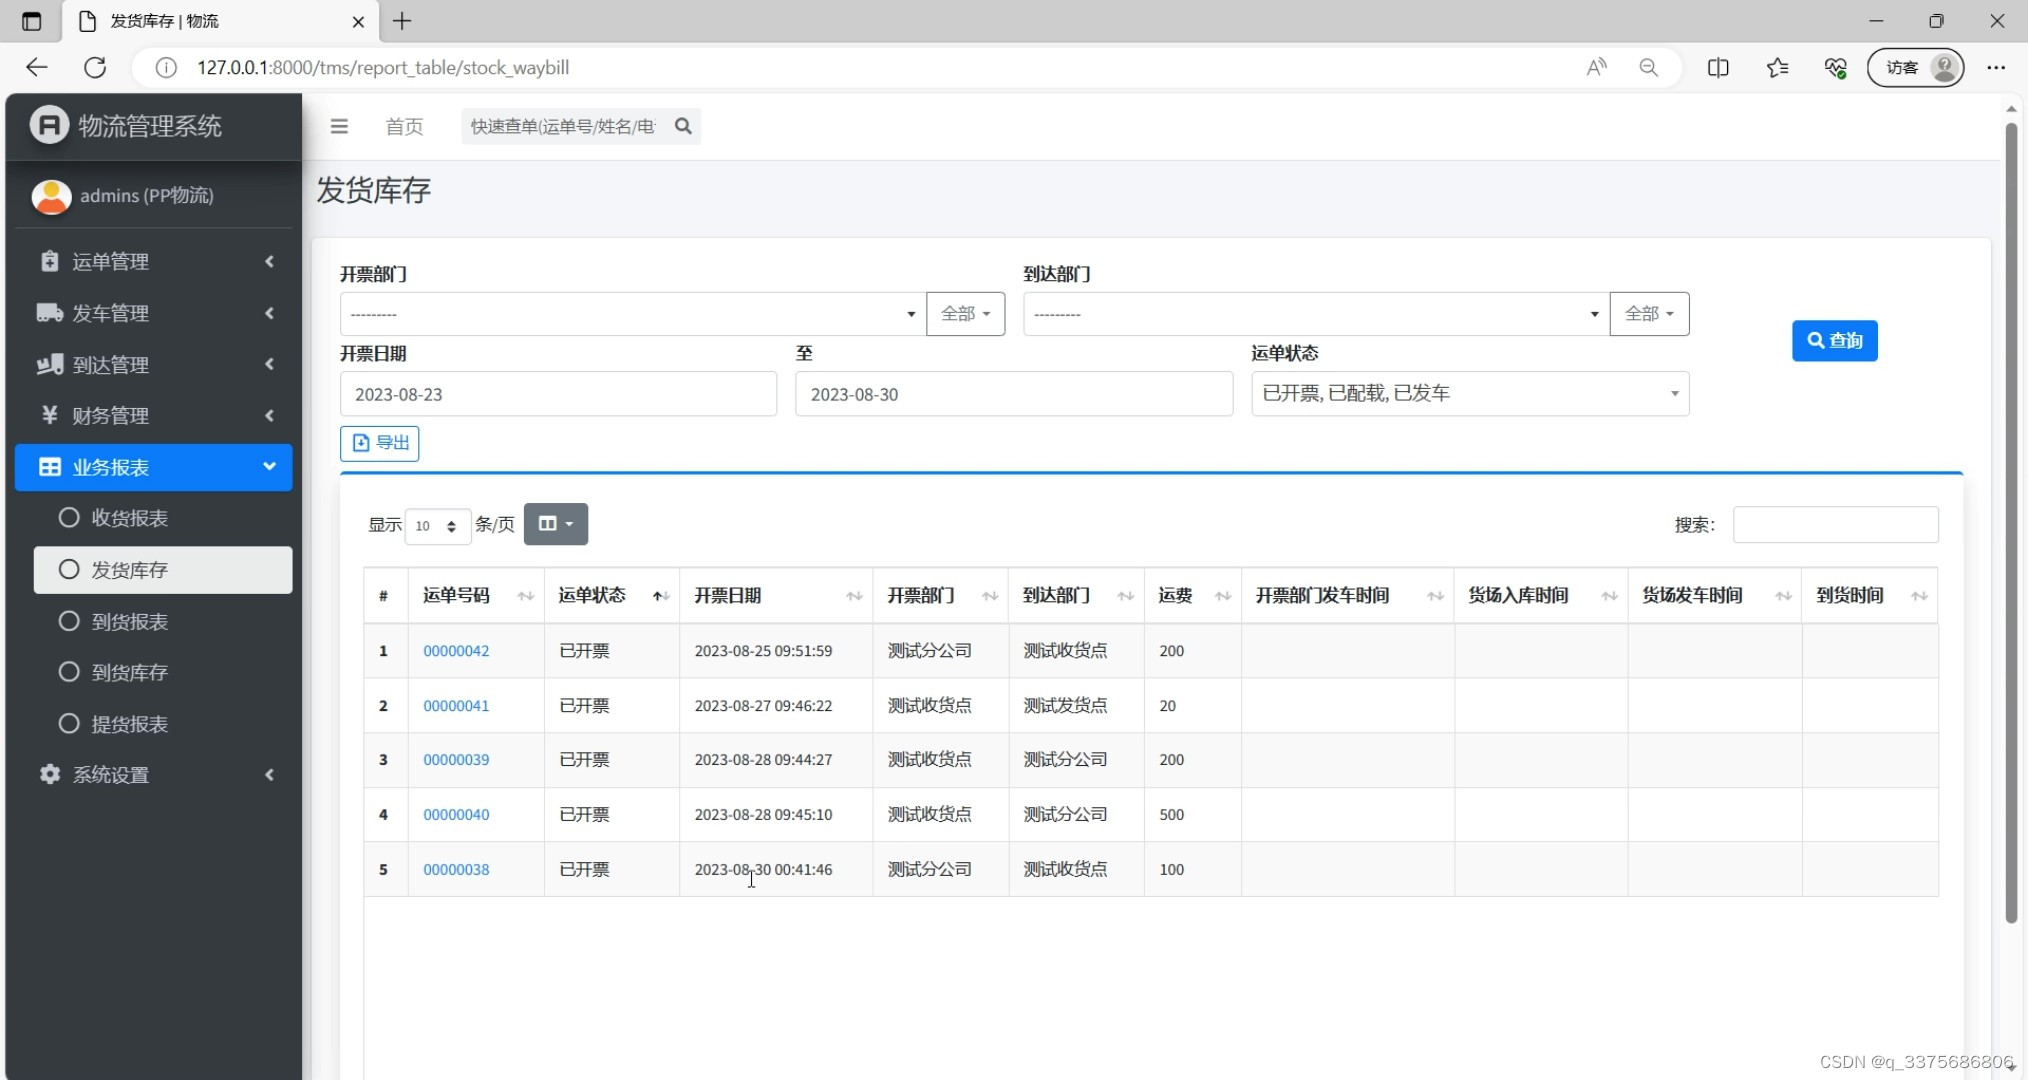Click the hamburger sidebar toggle icon
This screenshot has height=1080, width=2028.
click(x=339, y=126)
